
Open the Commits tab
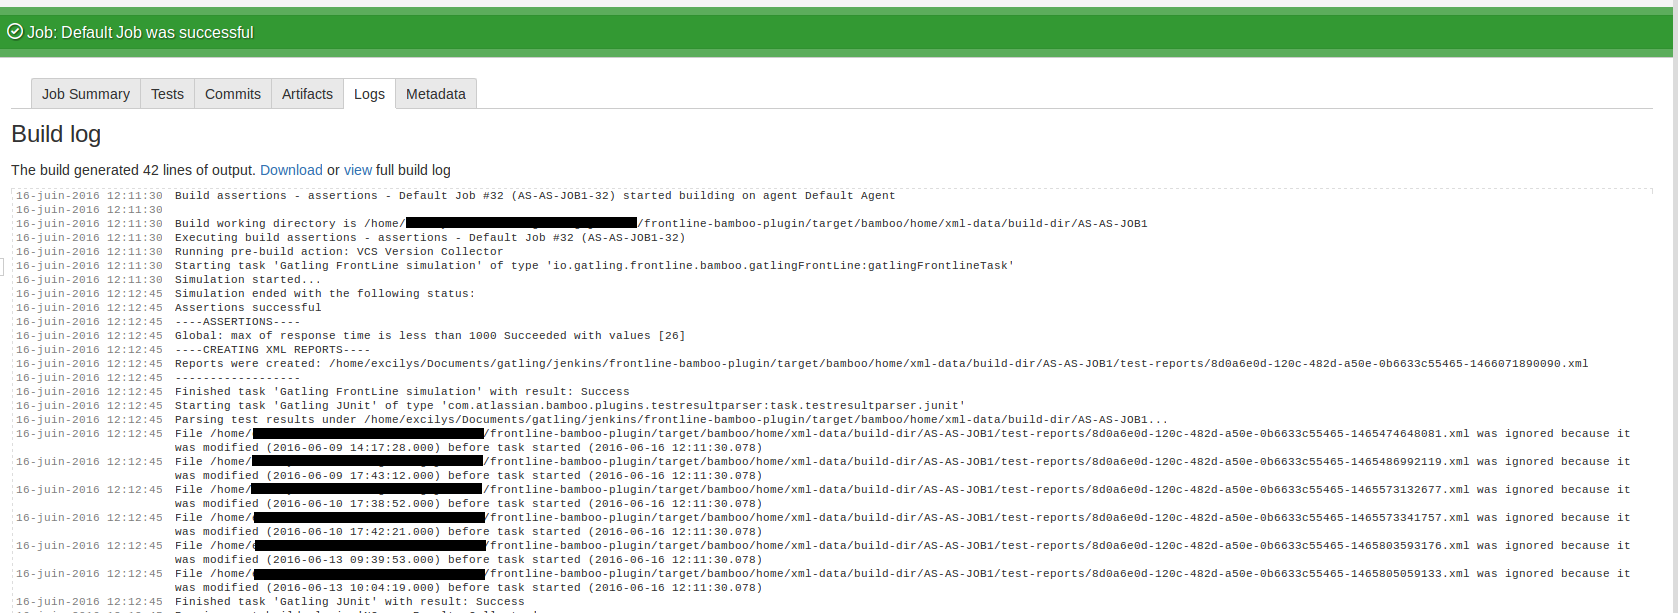click(233, 94)
